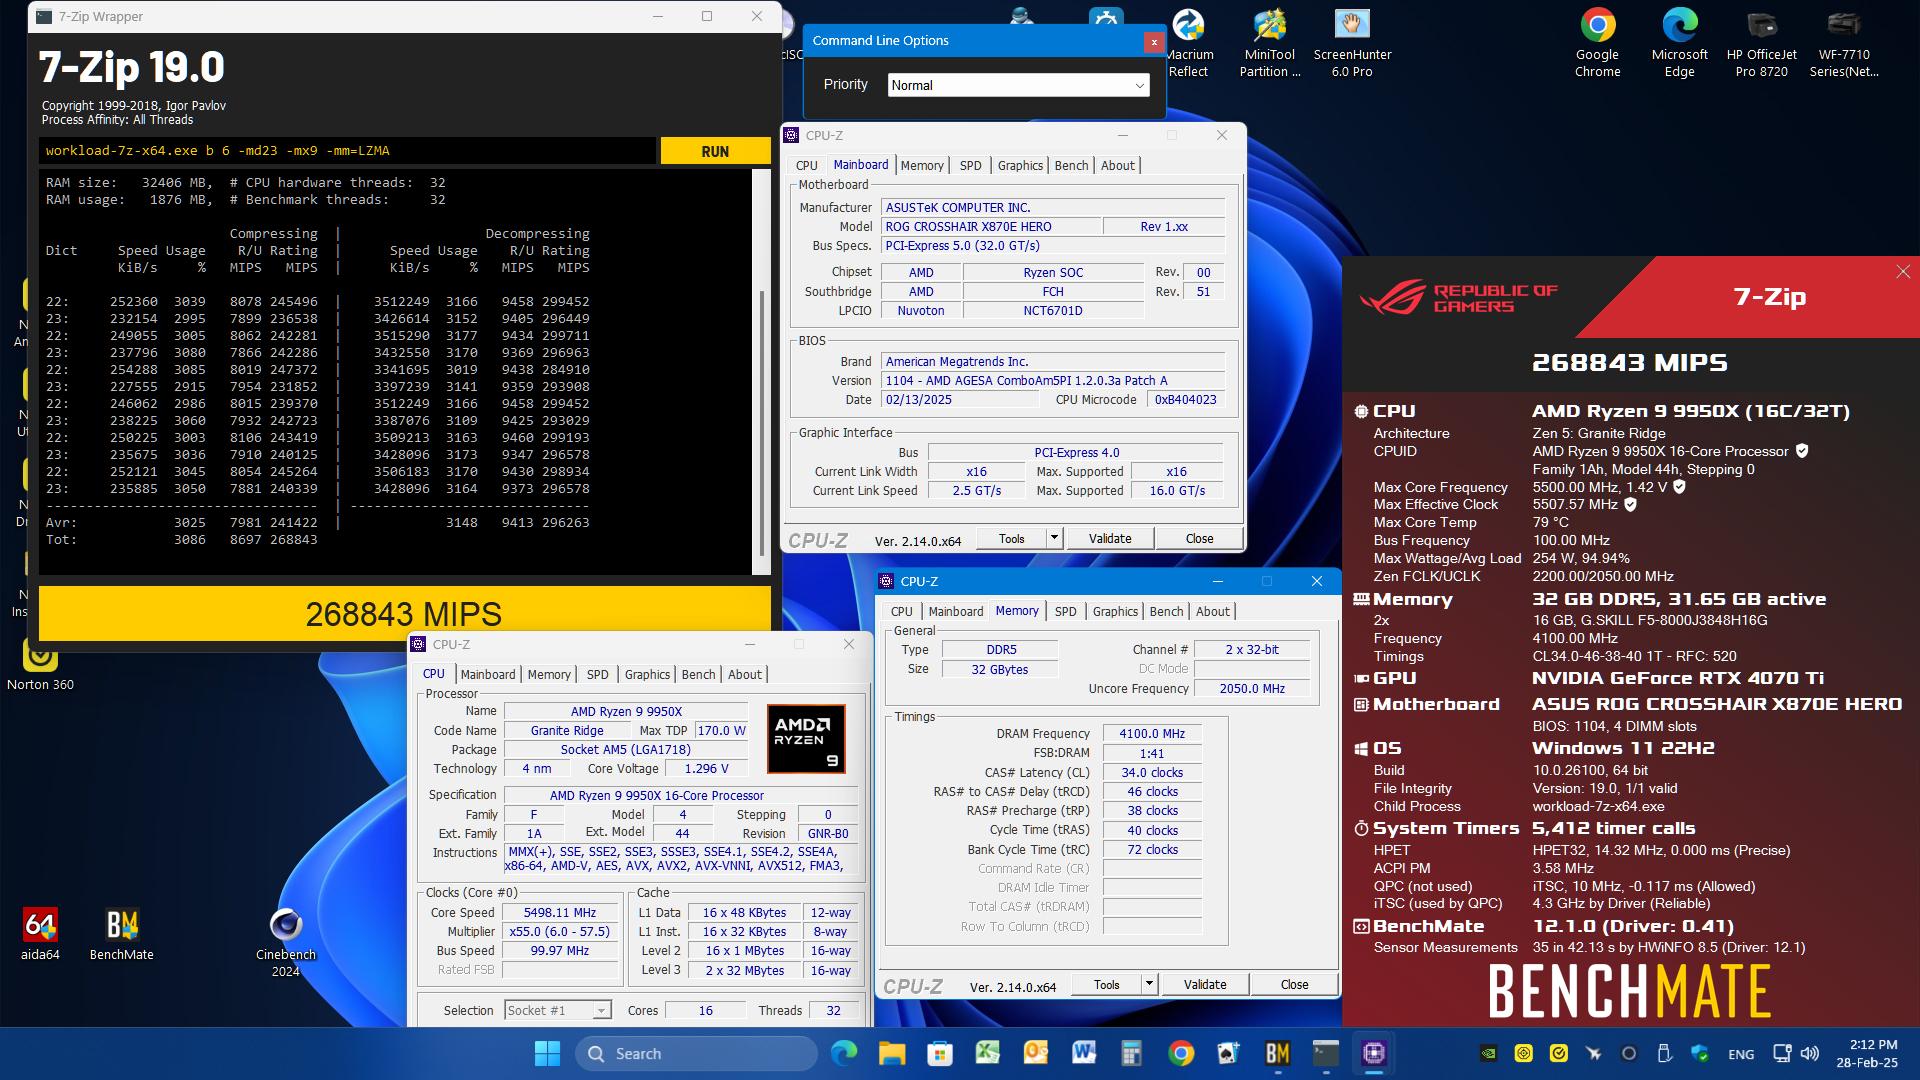1920x1080 pixels.
Task: Click the BENCHMATE logo text
Action: click(x=1629, y=991)
